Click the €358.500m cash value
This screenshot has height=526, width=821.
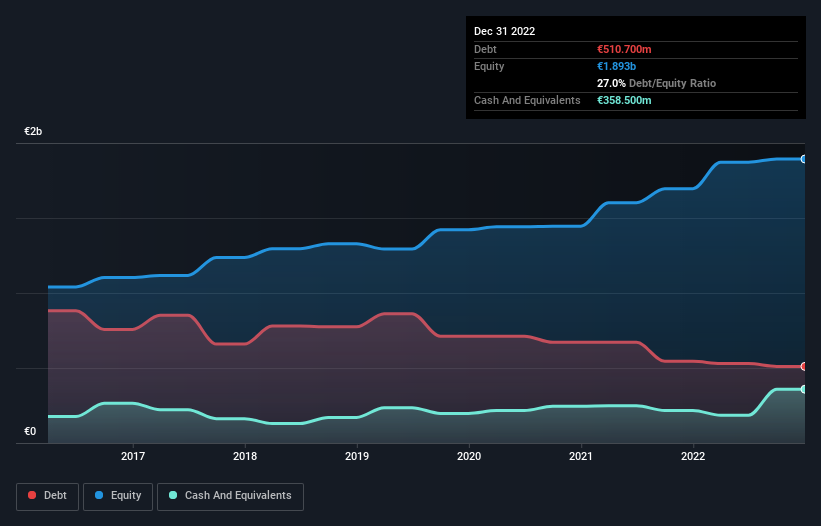624,100
